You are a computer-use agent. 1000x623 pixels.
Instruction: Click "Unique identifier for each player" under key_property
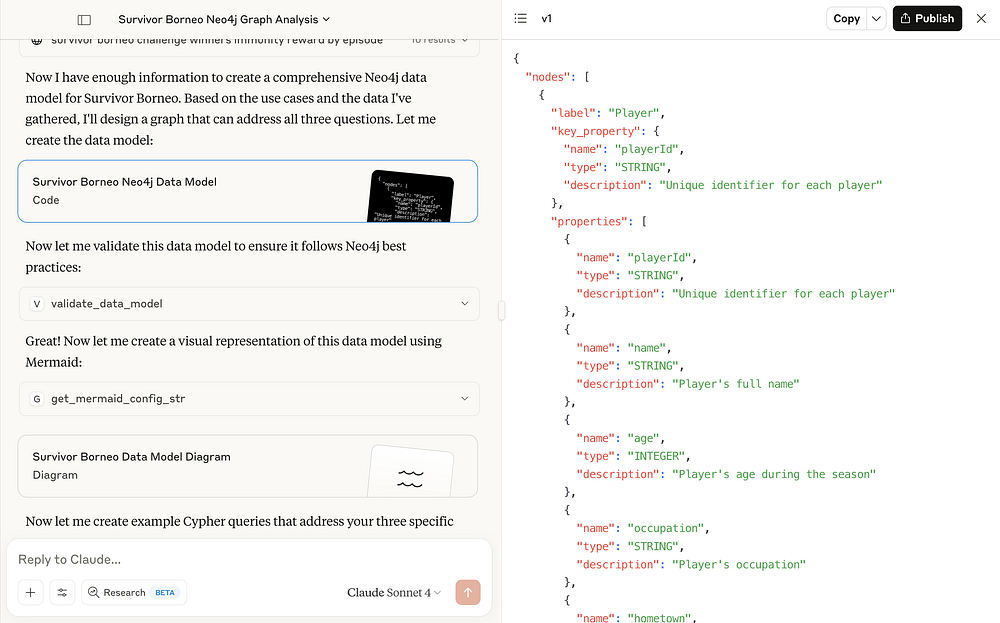[770, 185]
